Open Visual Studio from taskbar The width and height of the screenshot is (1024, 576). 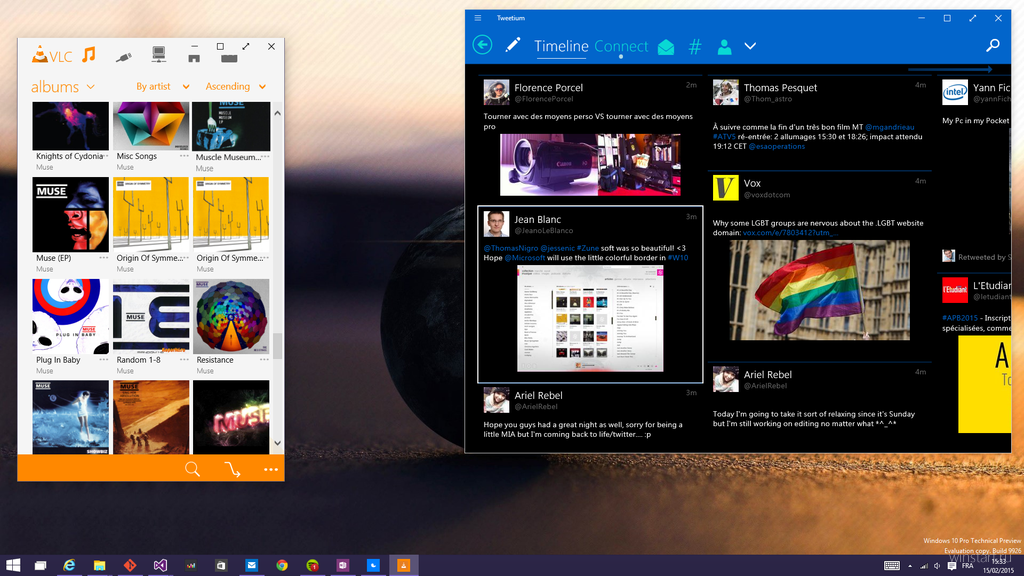[x=160, y=566]
